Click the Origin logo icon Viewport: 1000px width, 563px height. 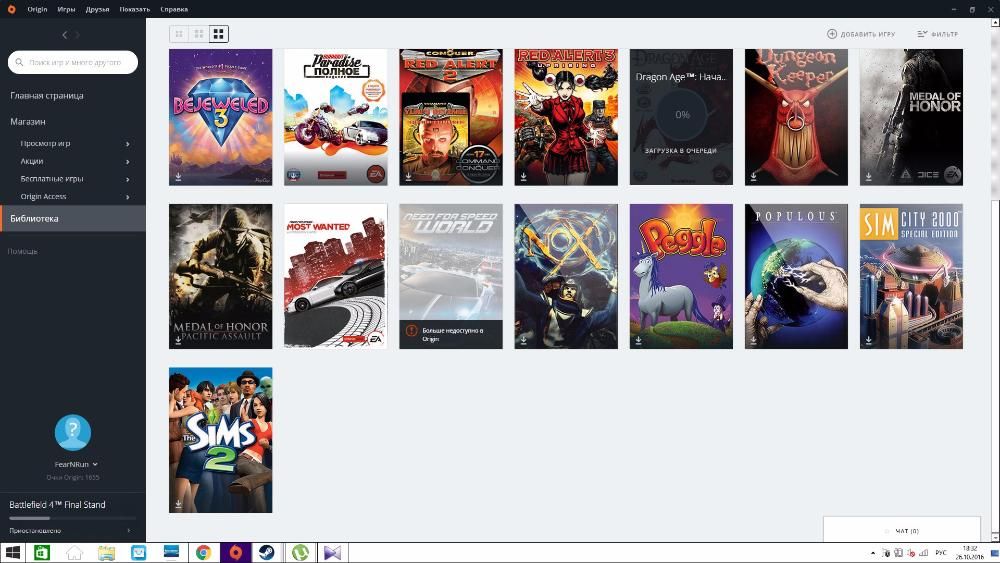[11, 9]
